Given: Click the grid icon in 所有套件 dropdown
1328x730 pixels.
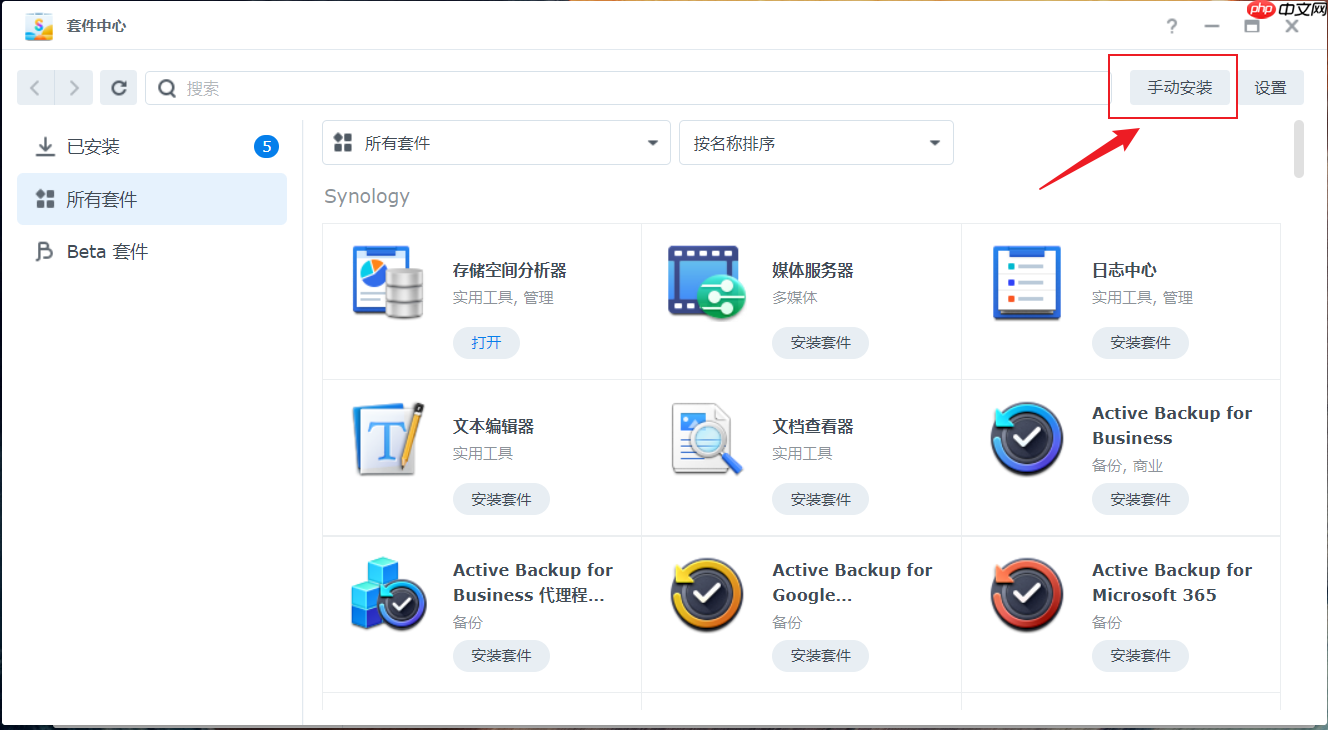Looking at the screenshot, I should 343,142.
